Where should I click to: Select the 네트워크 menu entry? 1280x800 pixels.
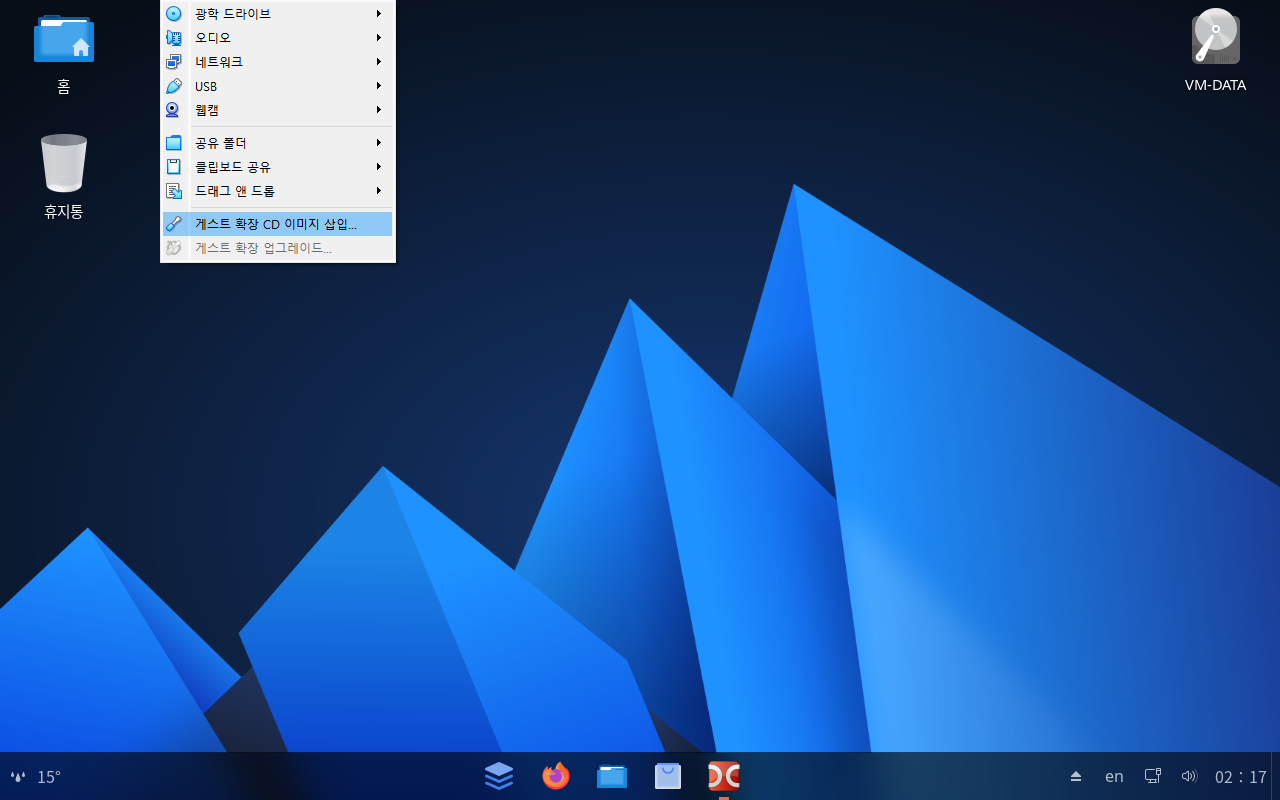(277, 62)
